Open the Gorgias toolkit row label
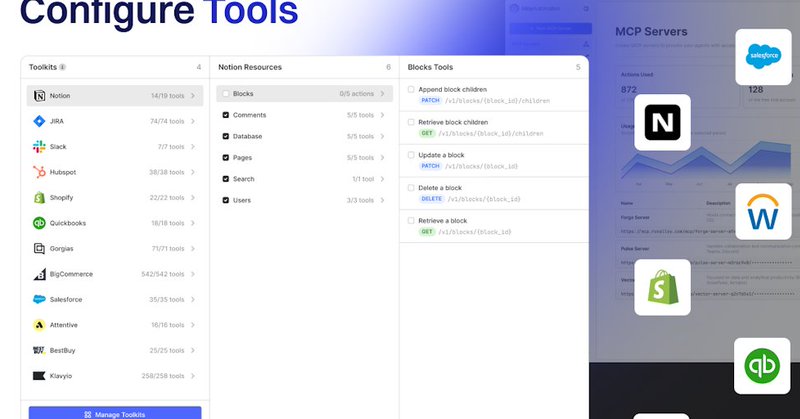The width and height of the screenshot is (800, 419). click(62, 249)
